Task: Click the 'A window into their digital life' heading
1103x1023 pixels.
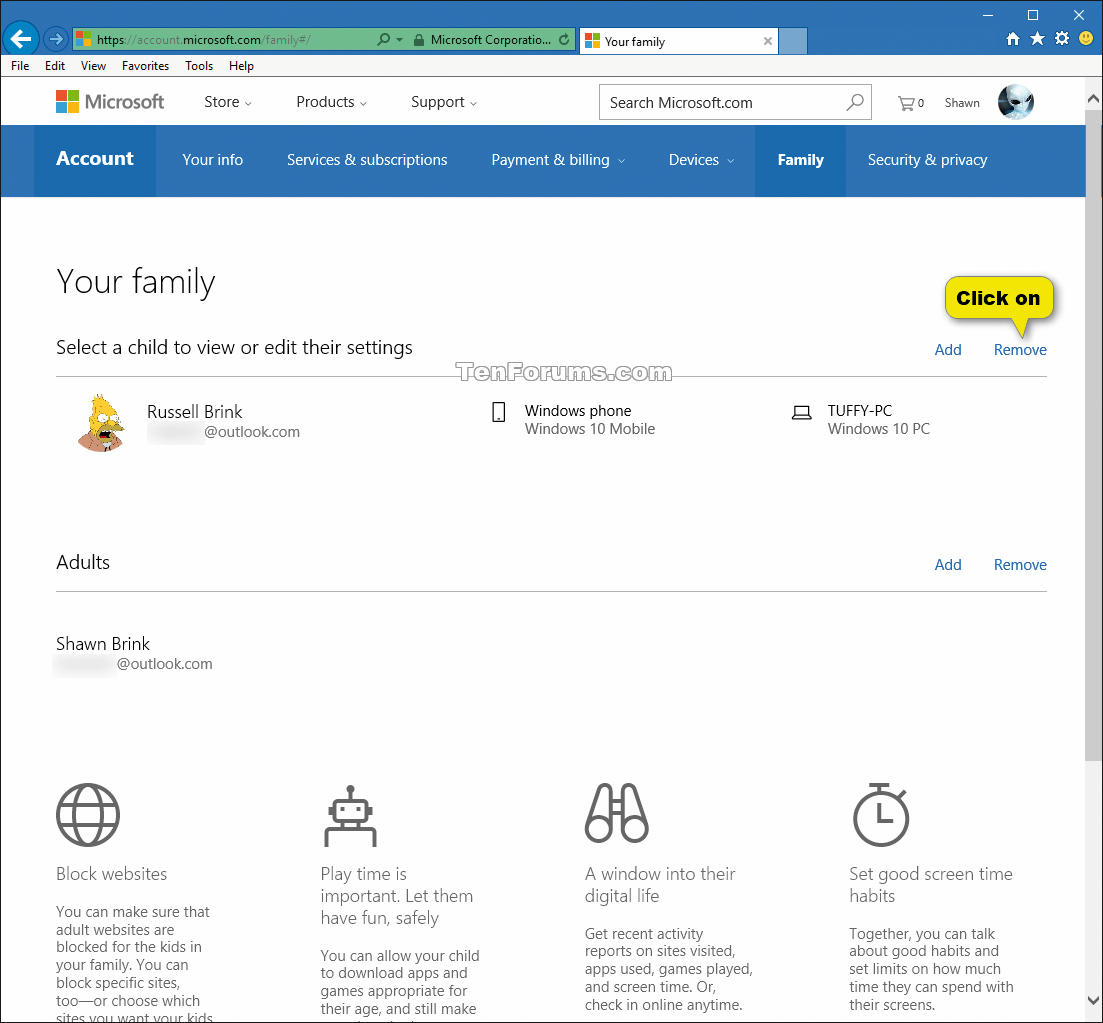Action: tap(660, 884)
